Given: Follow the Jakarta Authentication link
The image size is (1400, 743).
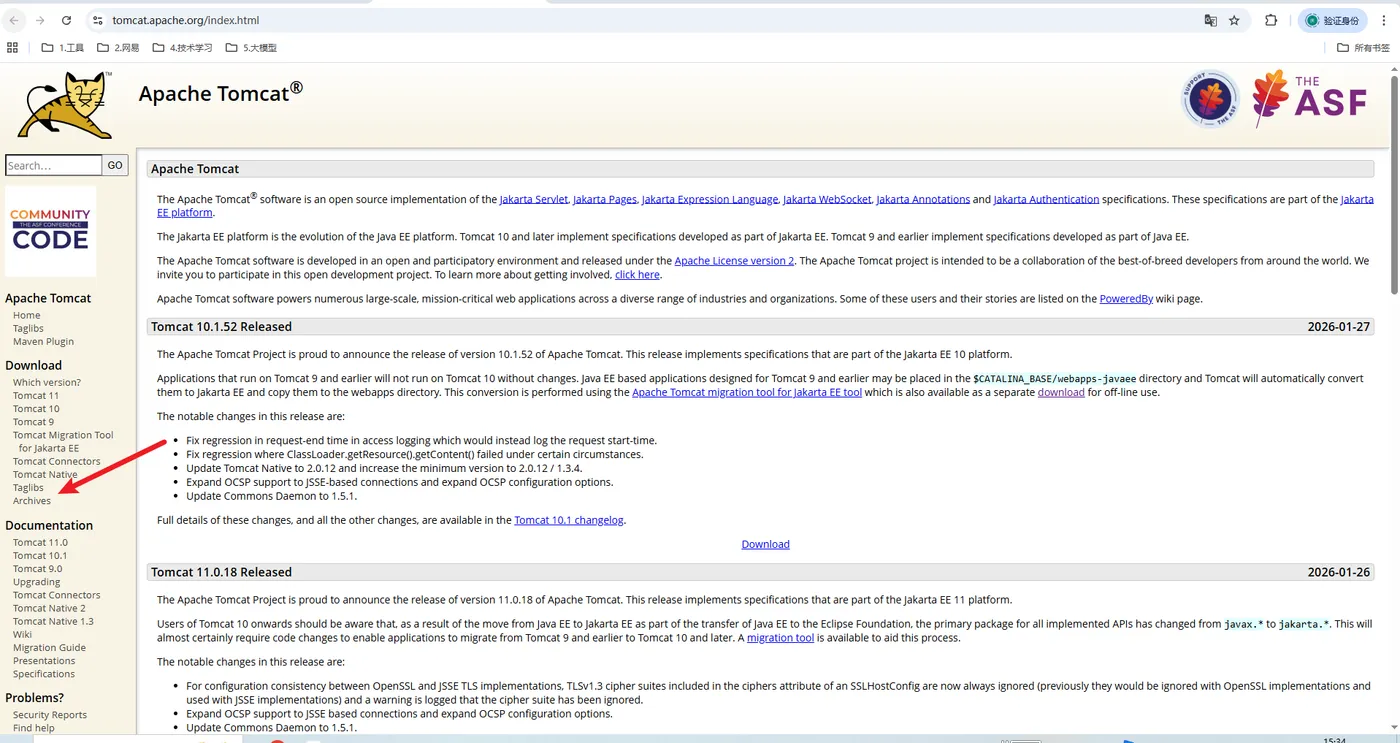Looking at the screenshot, I should pyautogui.click(x=1046, y=199).
